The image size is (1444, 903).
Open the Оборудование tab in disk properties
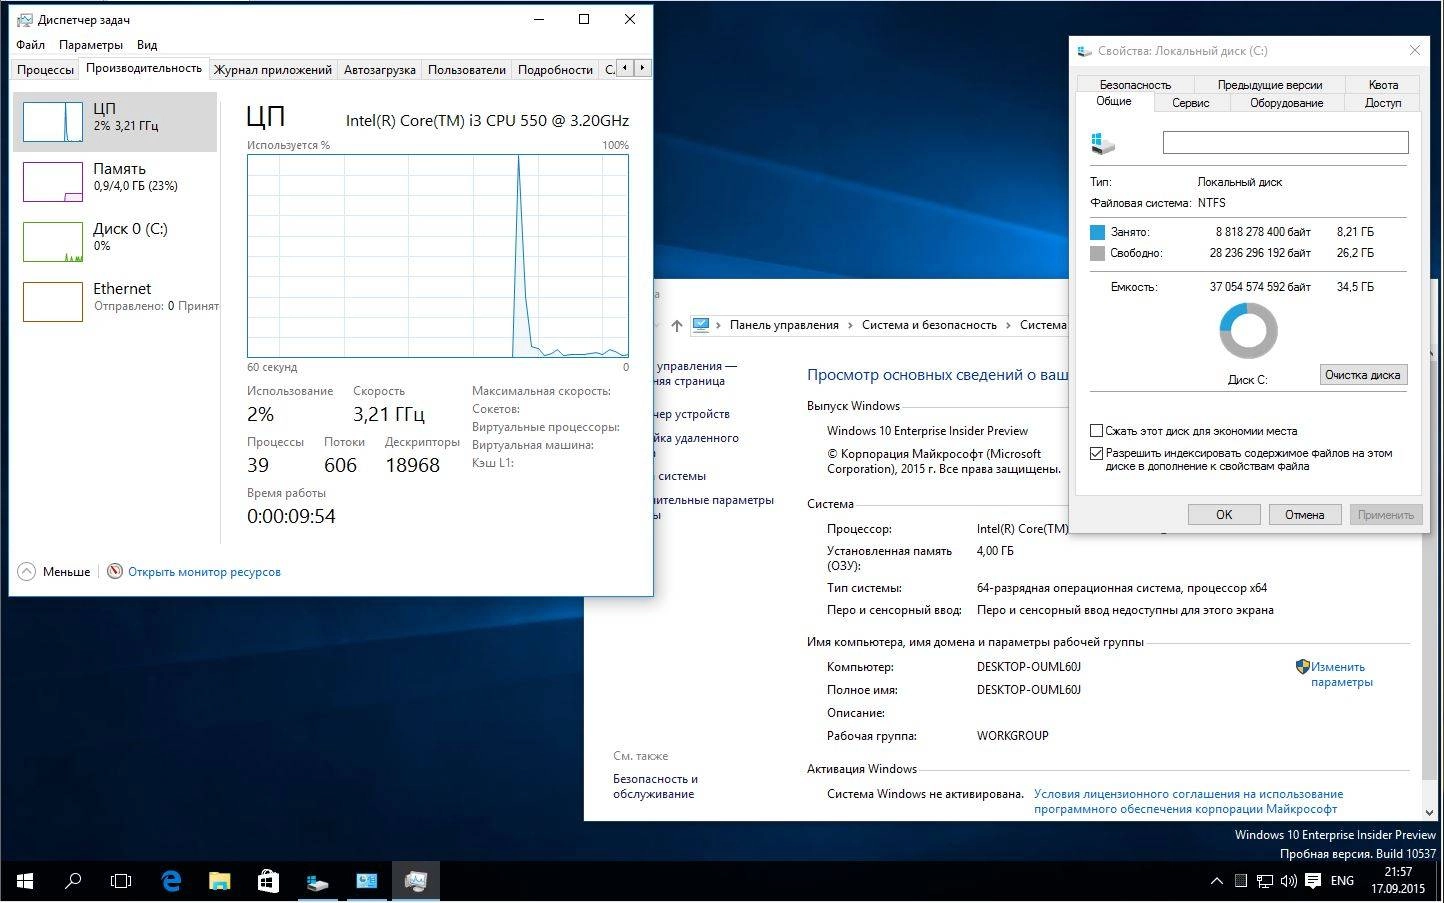1286,103
